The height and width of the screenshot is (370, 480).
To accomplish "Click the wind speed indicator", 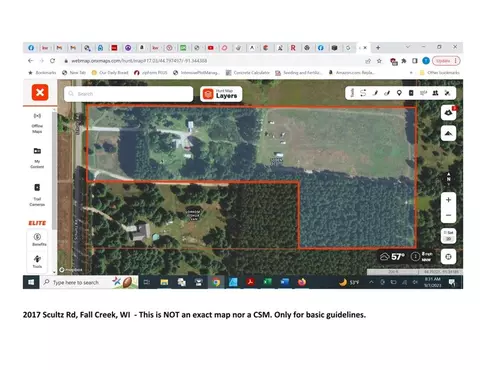I will pos(422,257).
